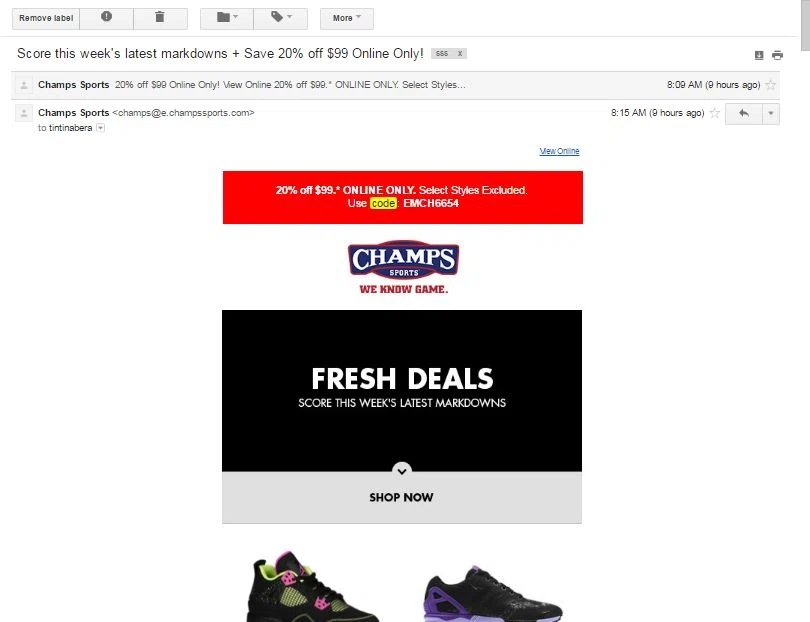Screen dimensions: 810x622
Task: Print the whole conversation
Action: (777, 55)
